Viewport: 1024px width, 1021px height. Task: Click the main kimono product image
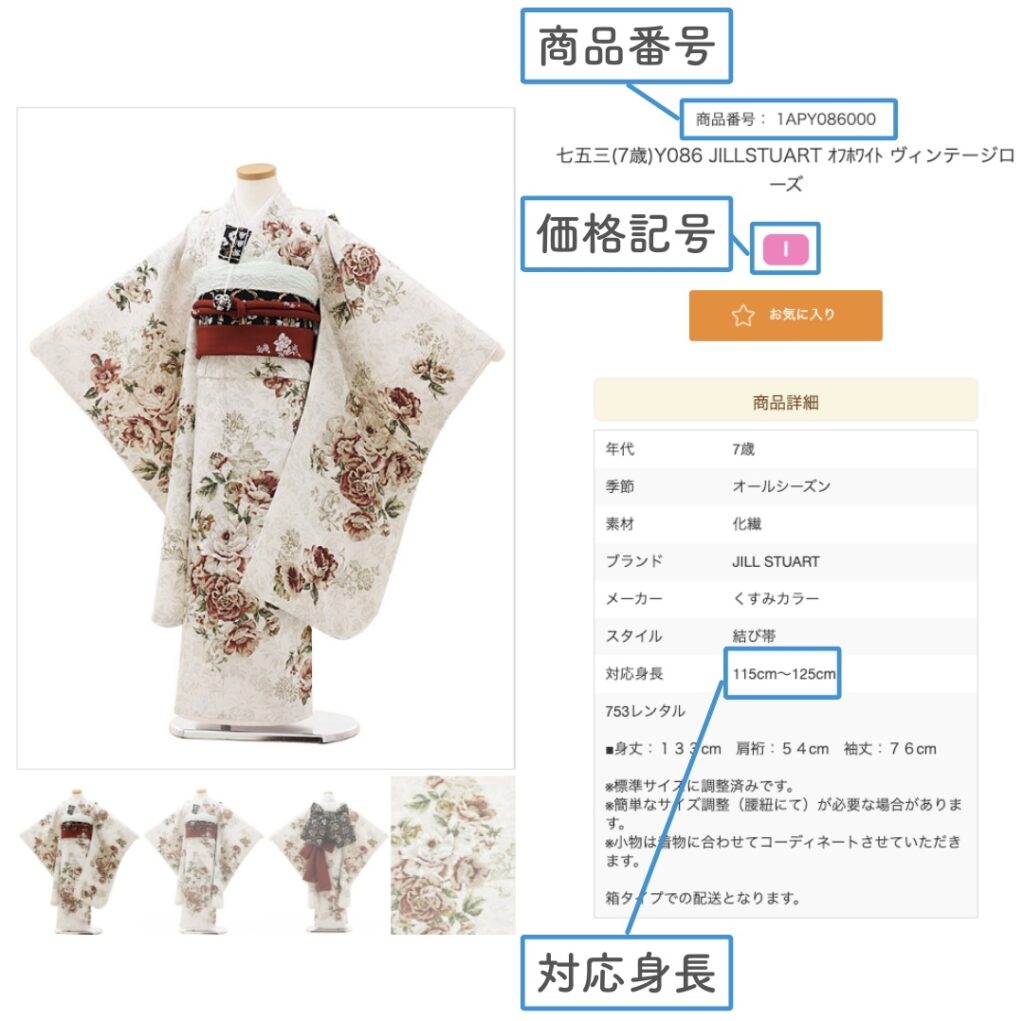(x=266, y=438)
